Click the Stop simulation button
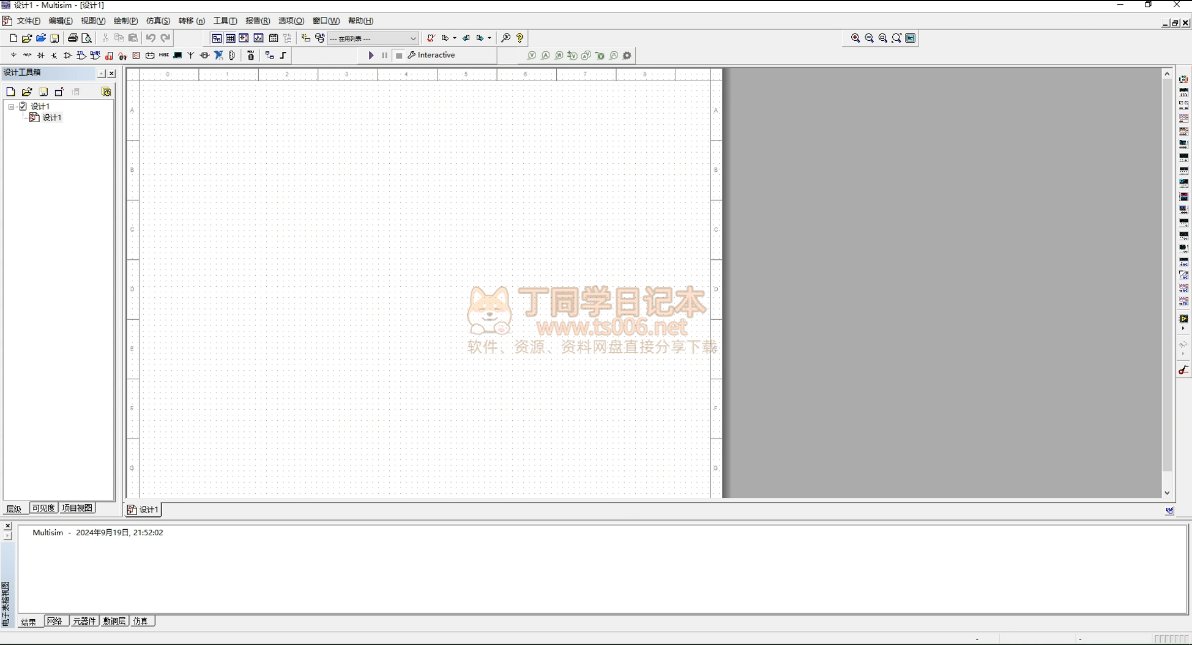1192x645 pixels. point(398,56)
